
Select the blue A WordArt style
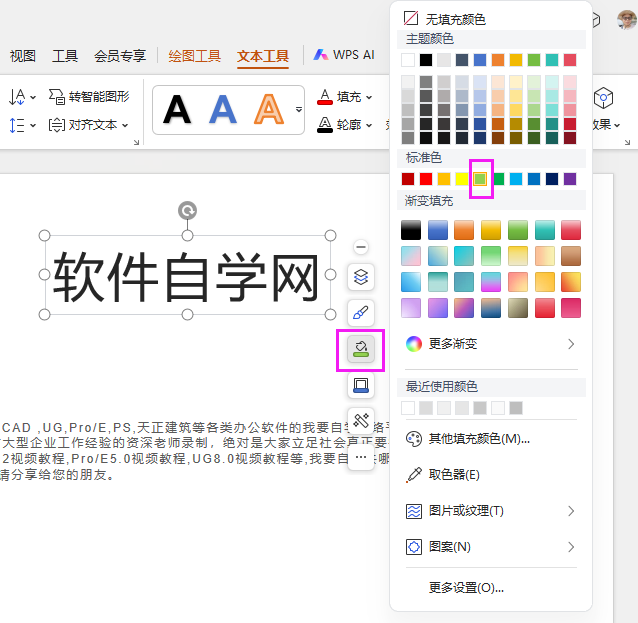[223, 109]
